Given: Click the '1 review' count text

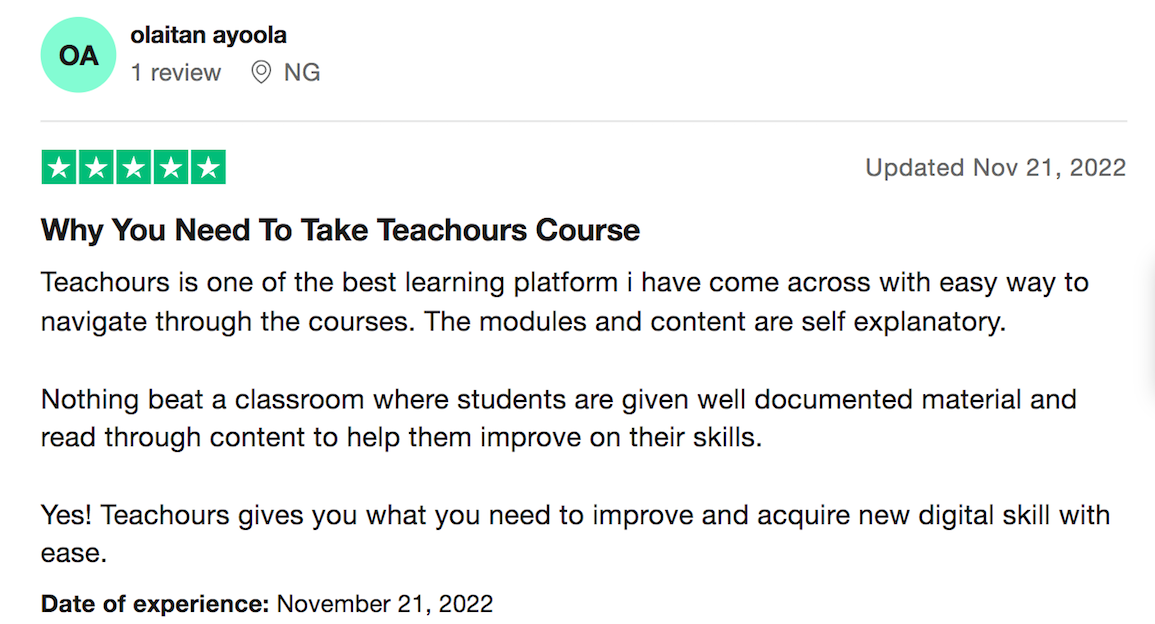Looking at the screenshot, I should click(175, 72).
